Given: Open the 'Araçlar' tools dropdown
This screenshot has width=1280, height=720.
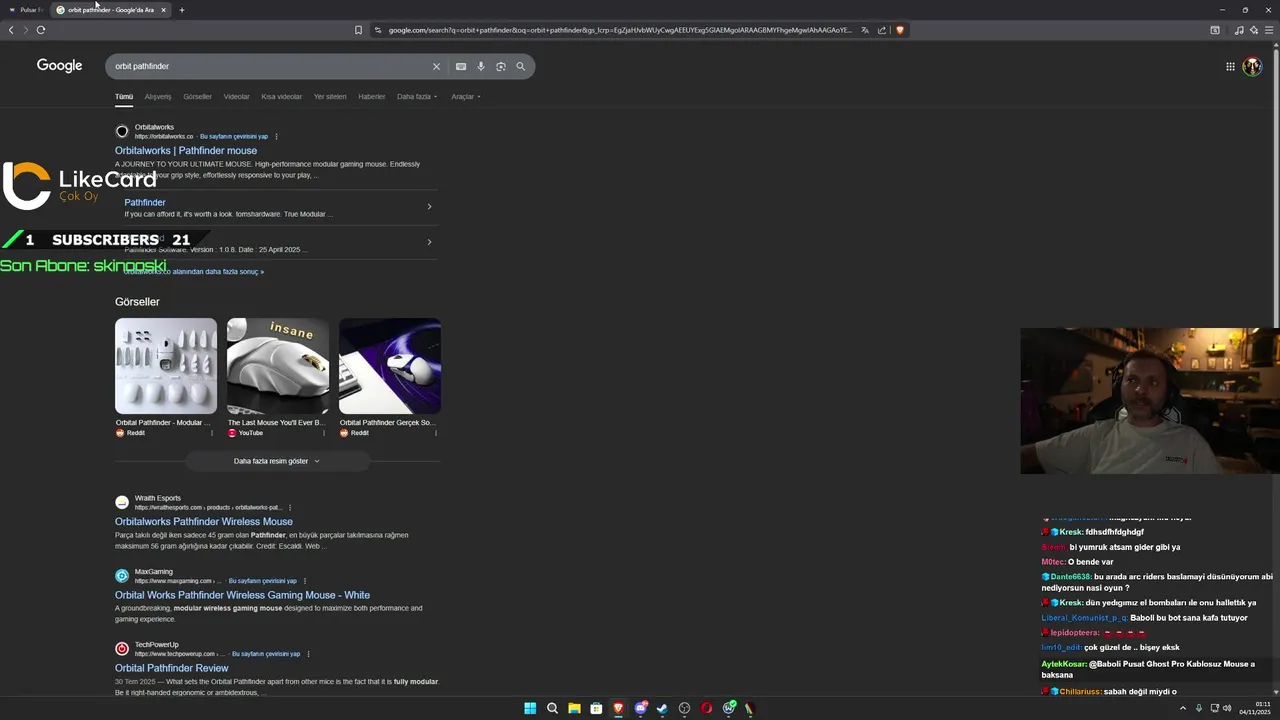Looking at the screenshot, I should point(466,97).
